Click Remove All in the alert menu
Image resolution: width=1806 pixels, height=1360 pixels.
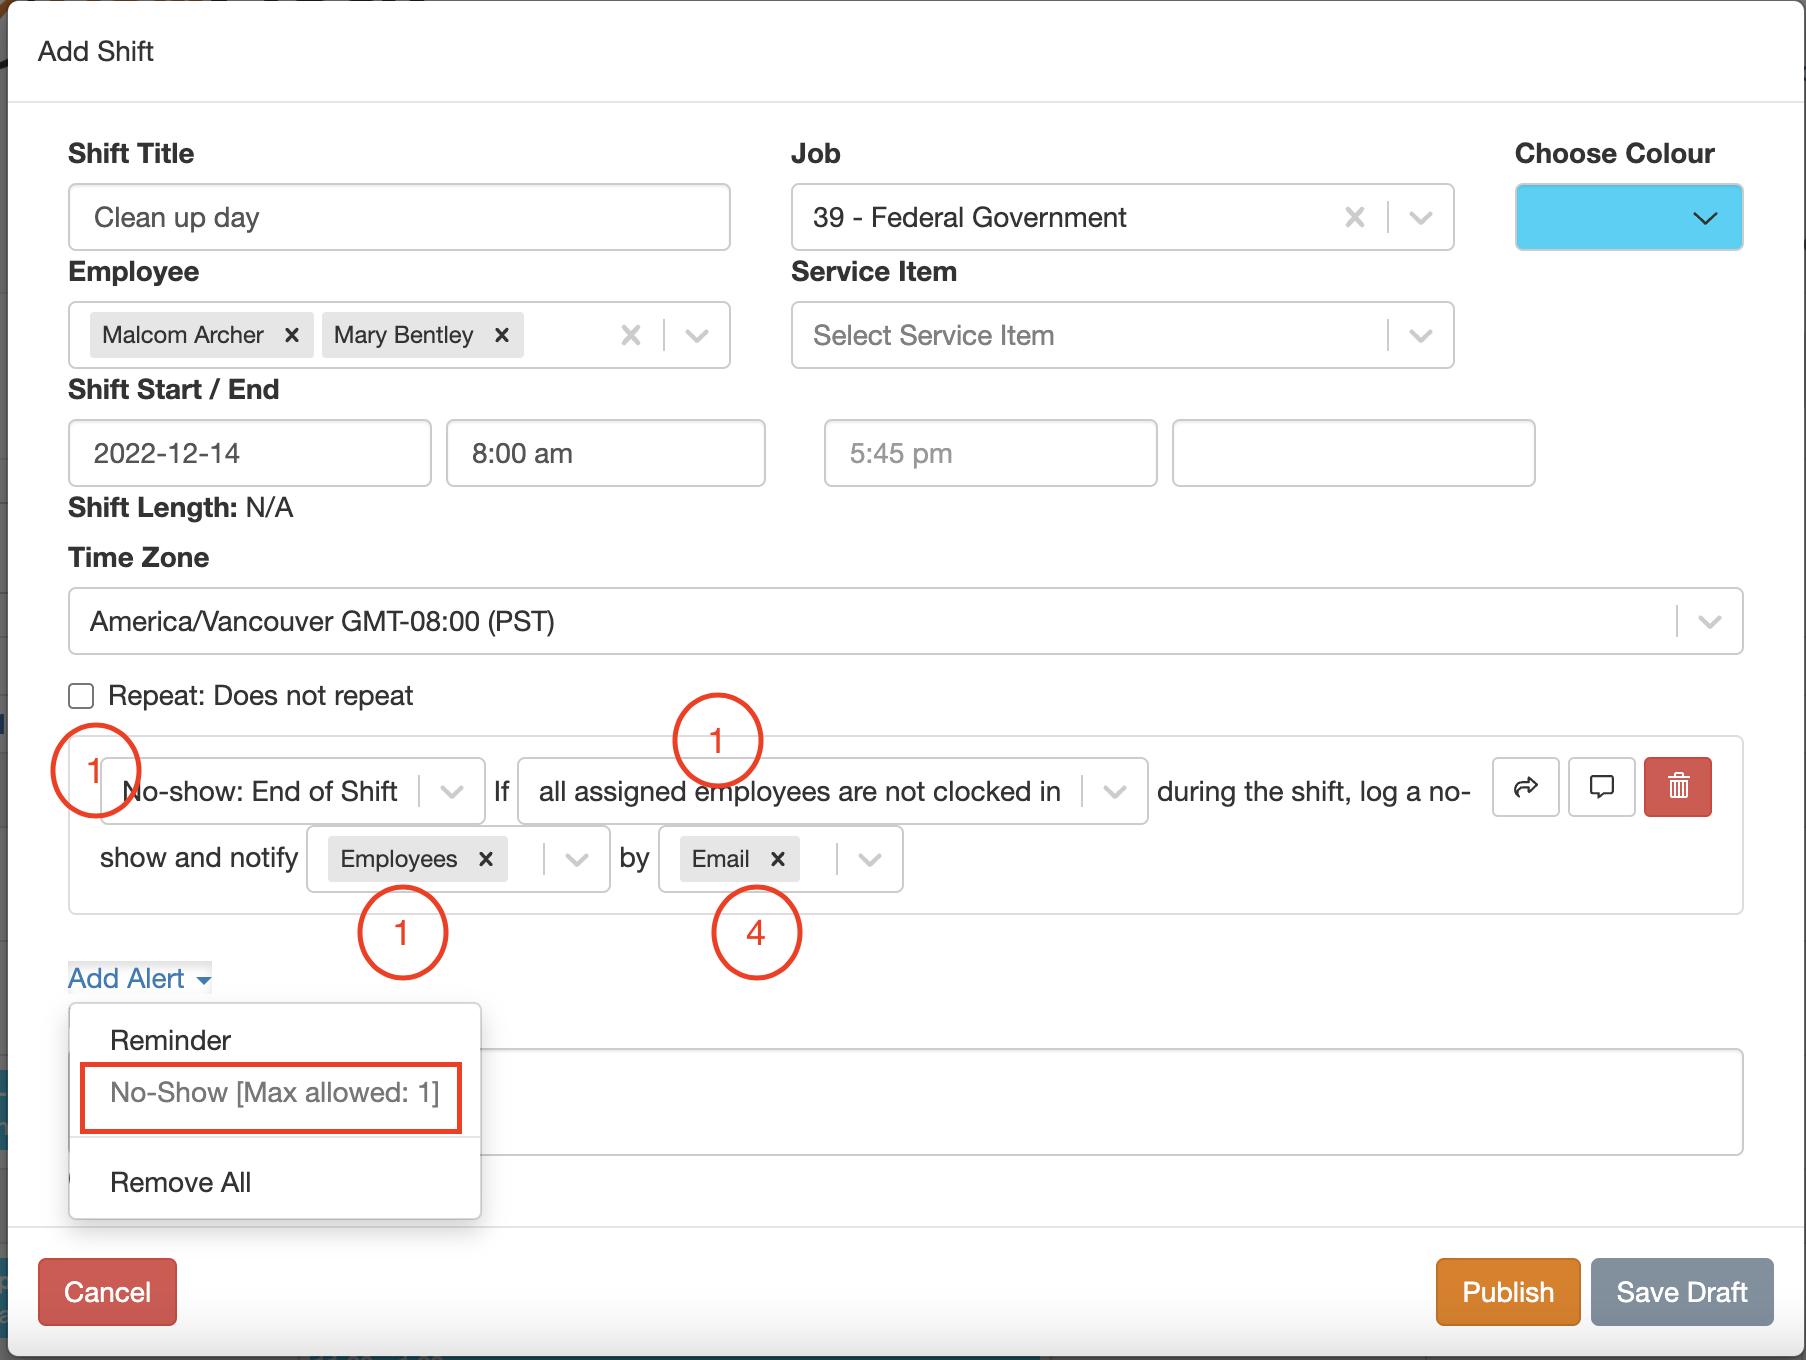pos(180,1182)
